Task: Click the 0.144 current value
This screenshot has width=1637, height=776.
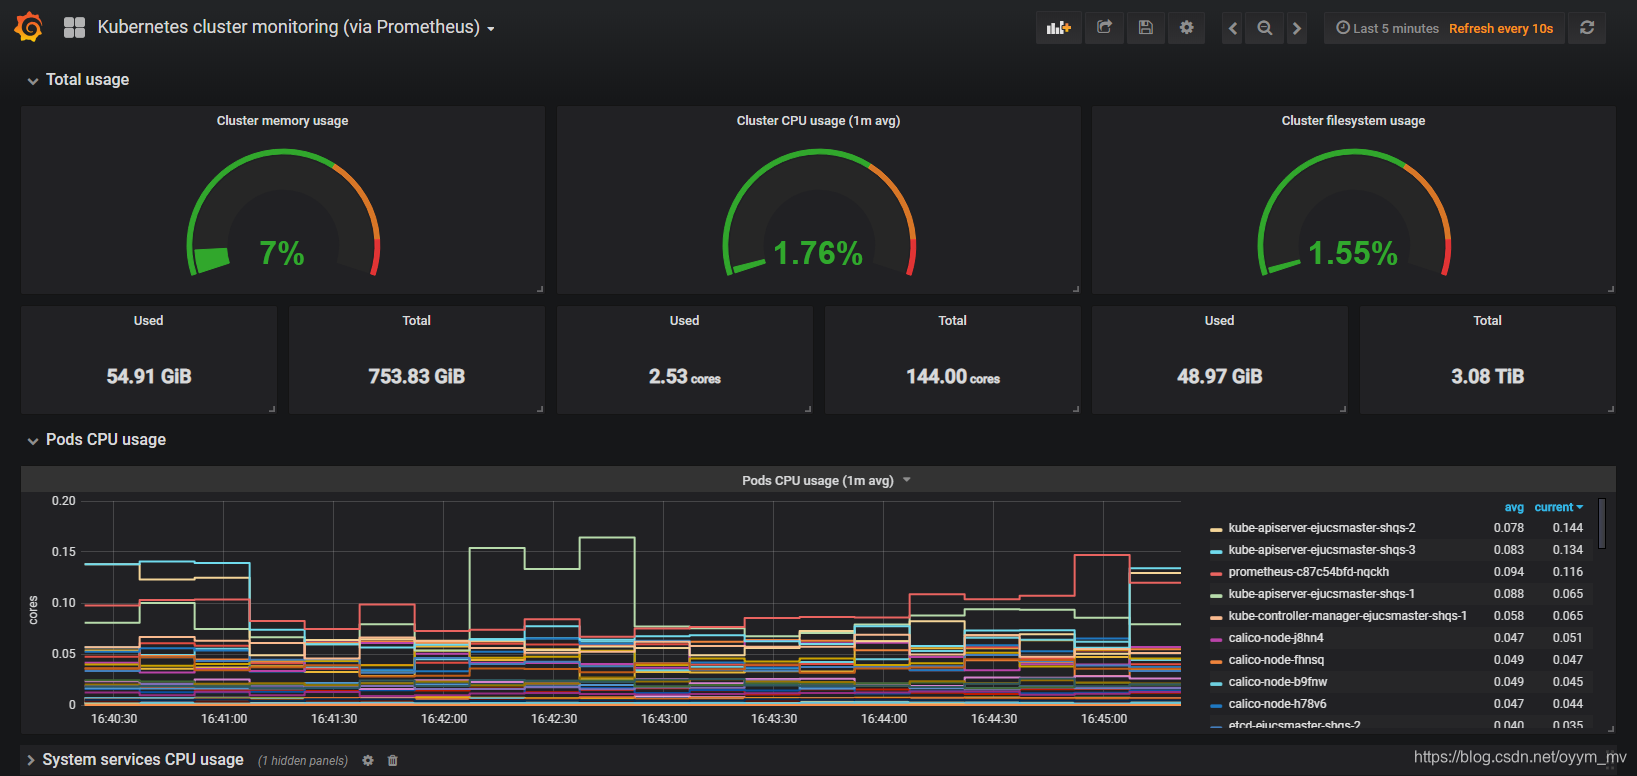Action: point(1567,528)
